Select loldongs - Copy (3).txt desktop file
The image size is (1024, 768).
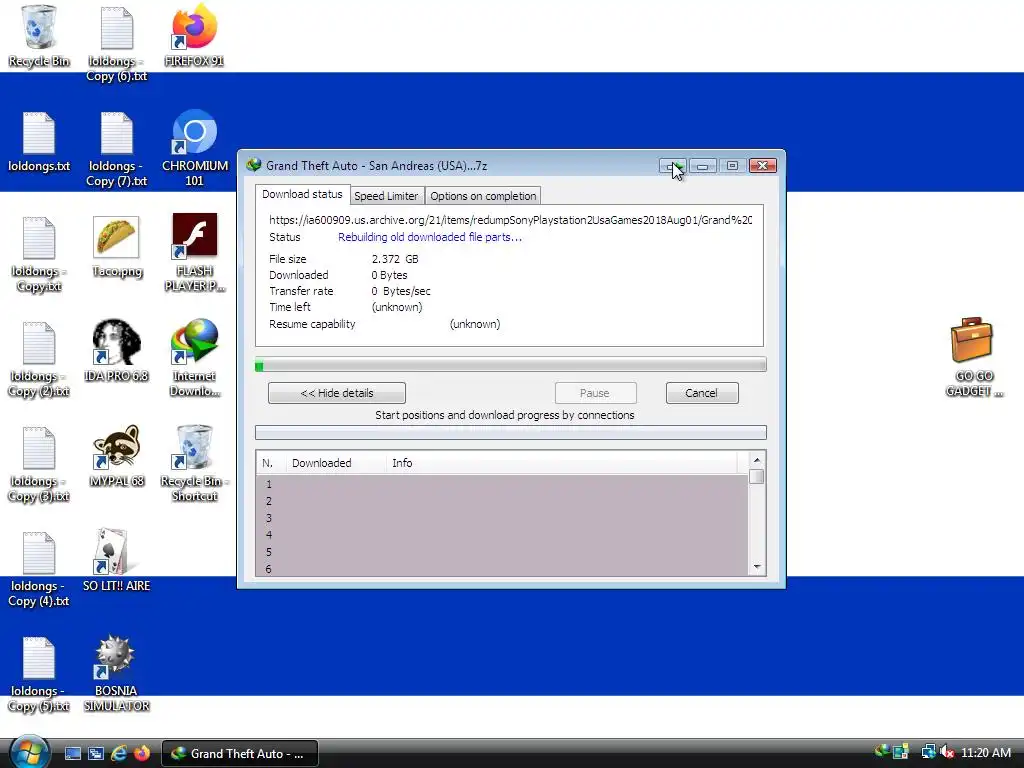pos(39,464)
